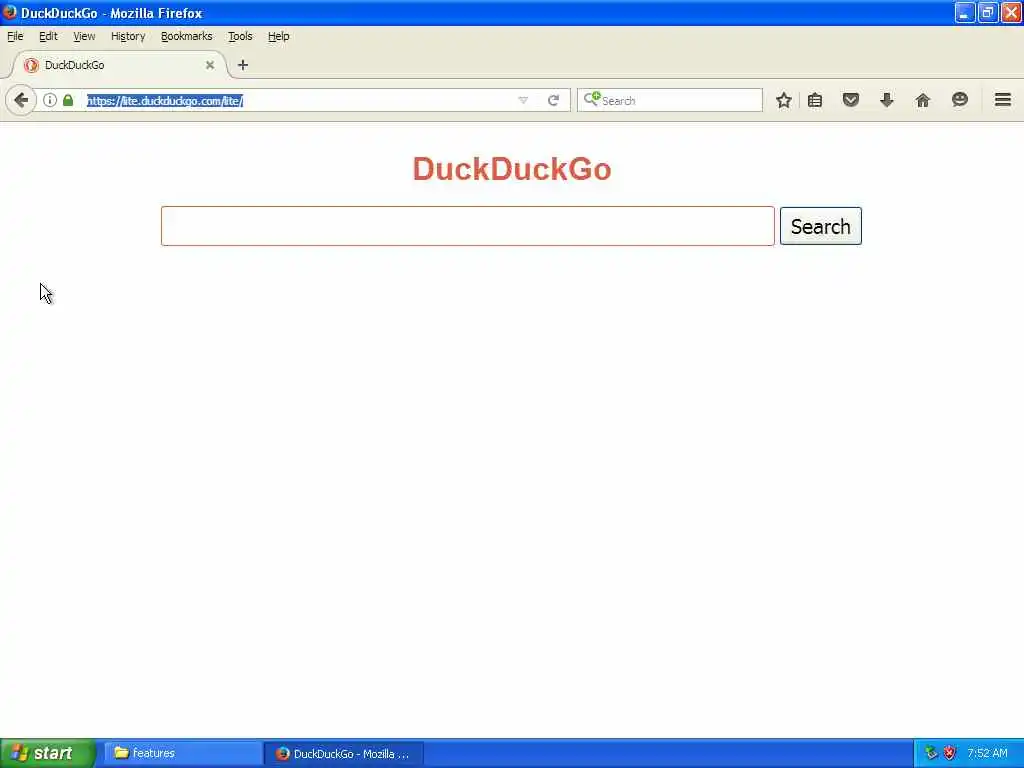
Task: Click the DuckDuckGo heading
Action: point(512,168)
